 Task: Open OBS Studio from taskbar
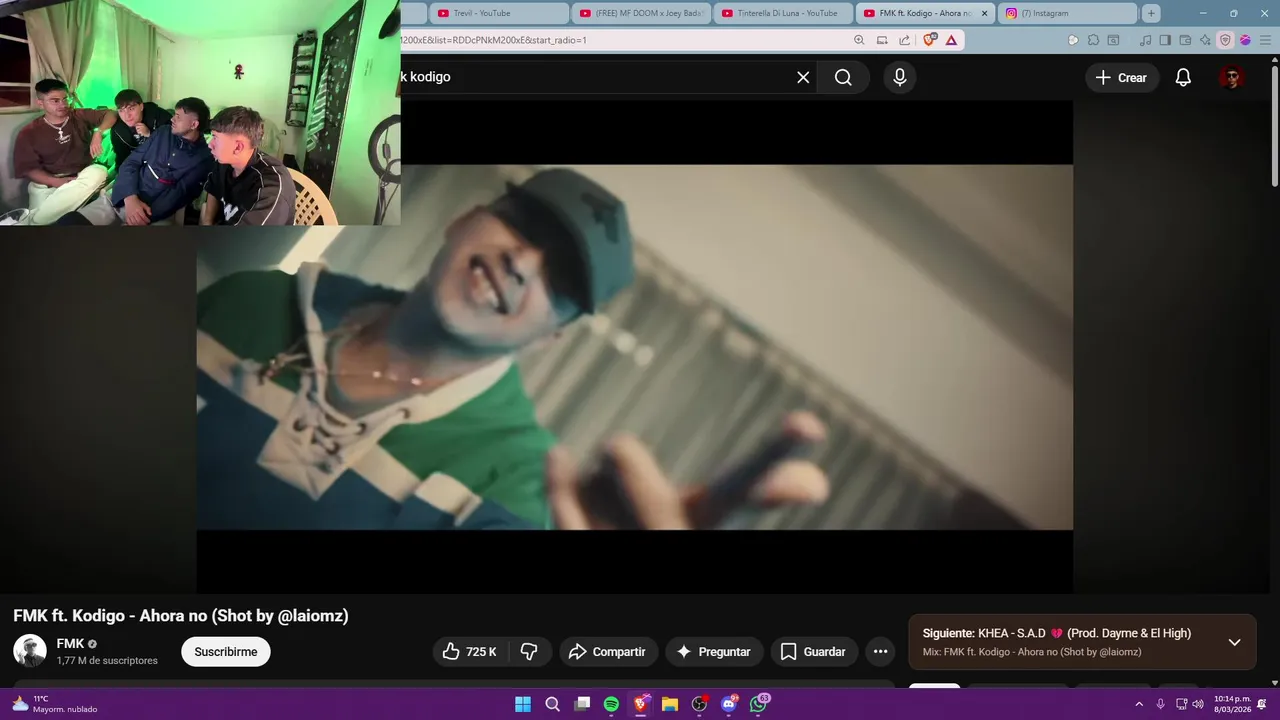(699, 704)
